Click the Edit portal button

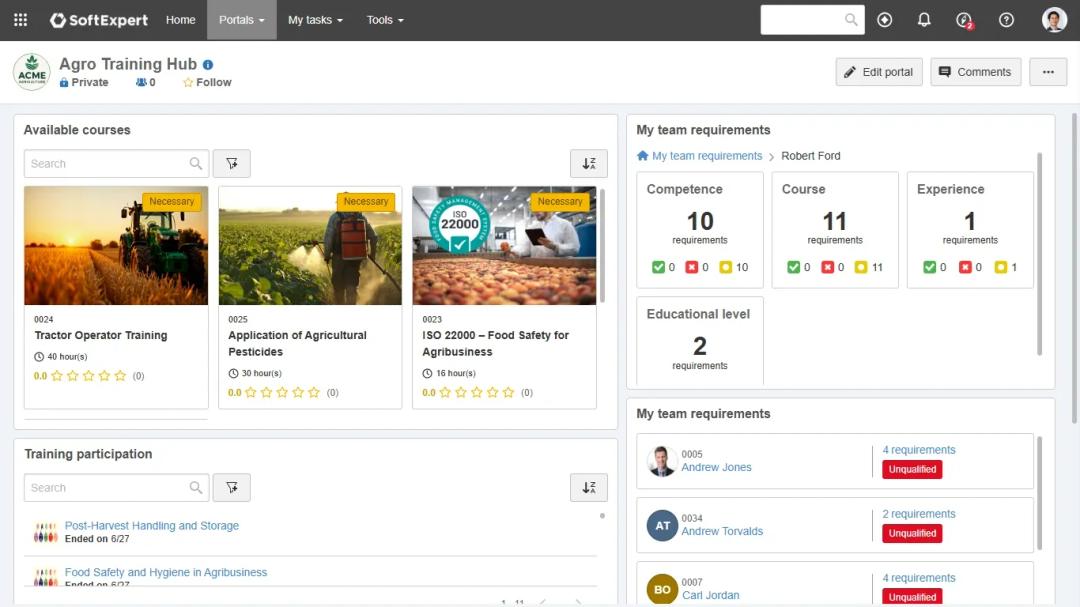(879, 72)
